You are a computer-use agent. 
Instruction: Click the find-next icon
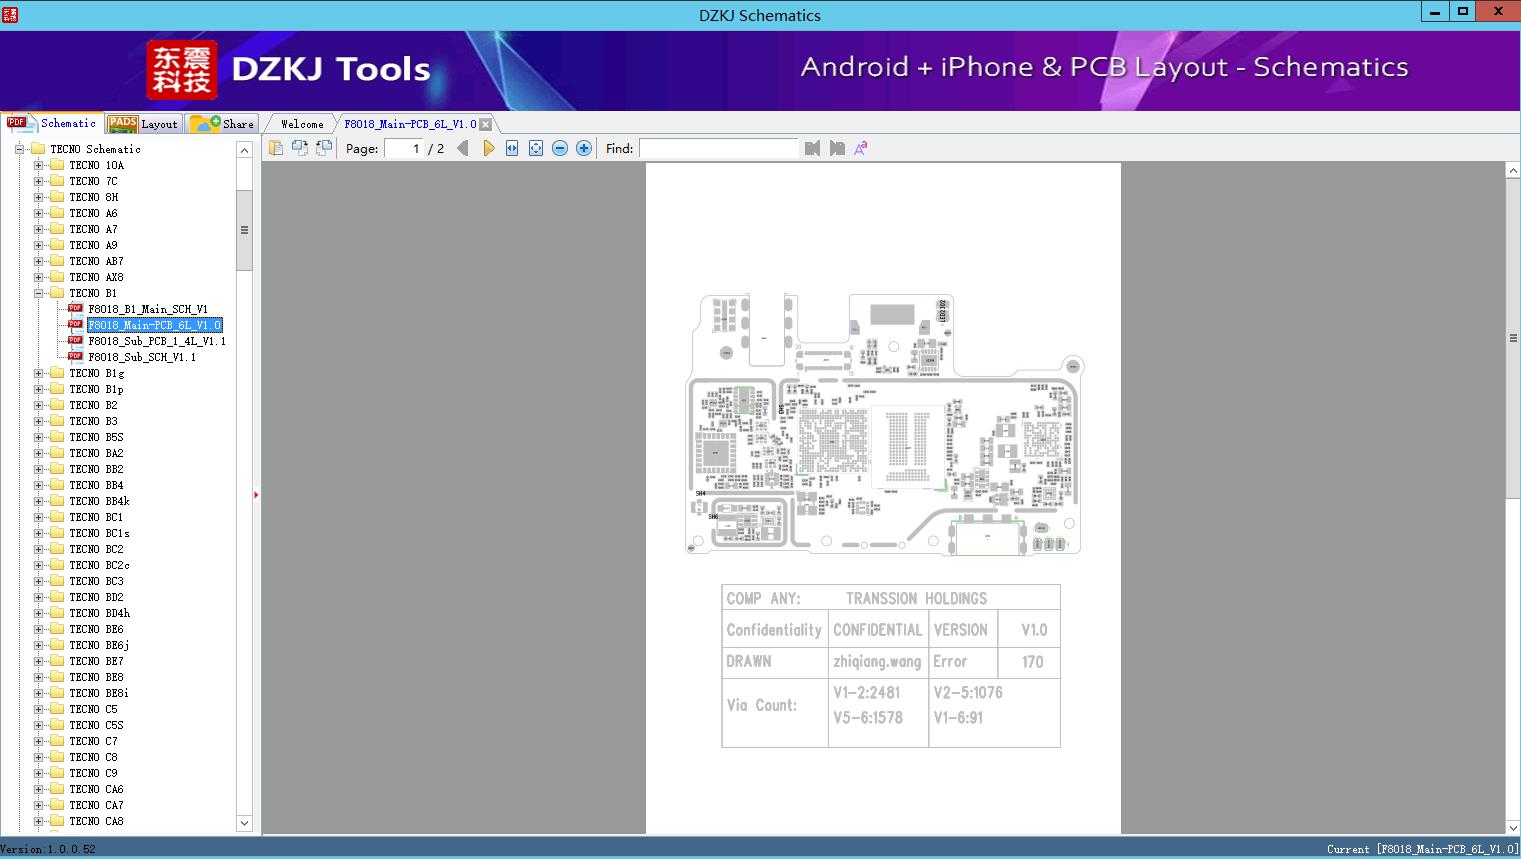point(837,148)
